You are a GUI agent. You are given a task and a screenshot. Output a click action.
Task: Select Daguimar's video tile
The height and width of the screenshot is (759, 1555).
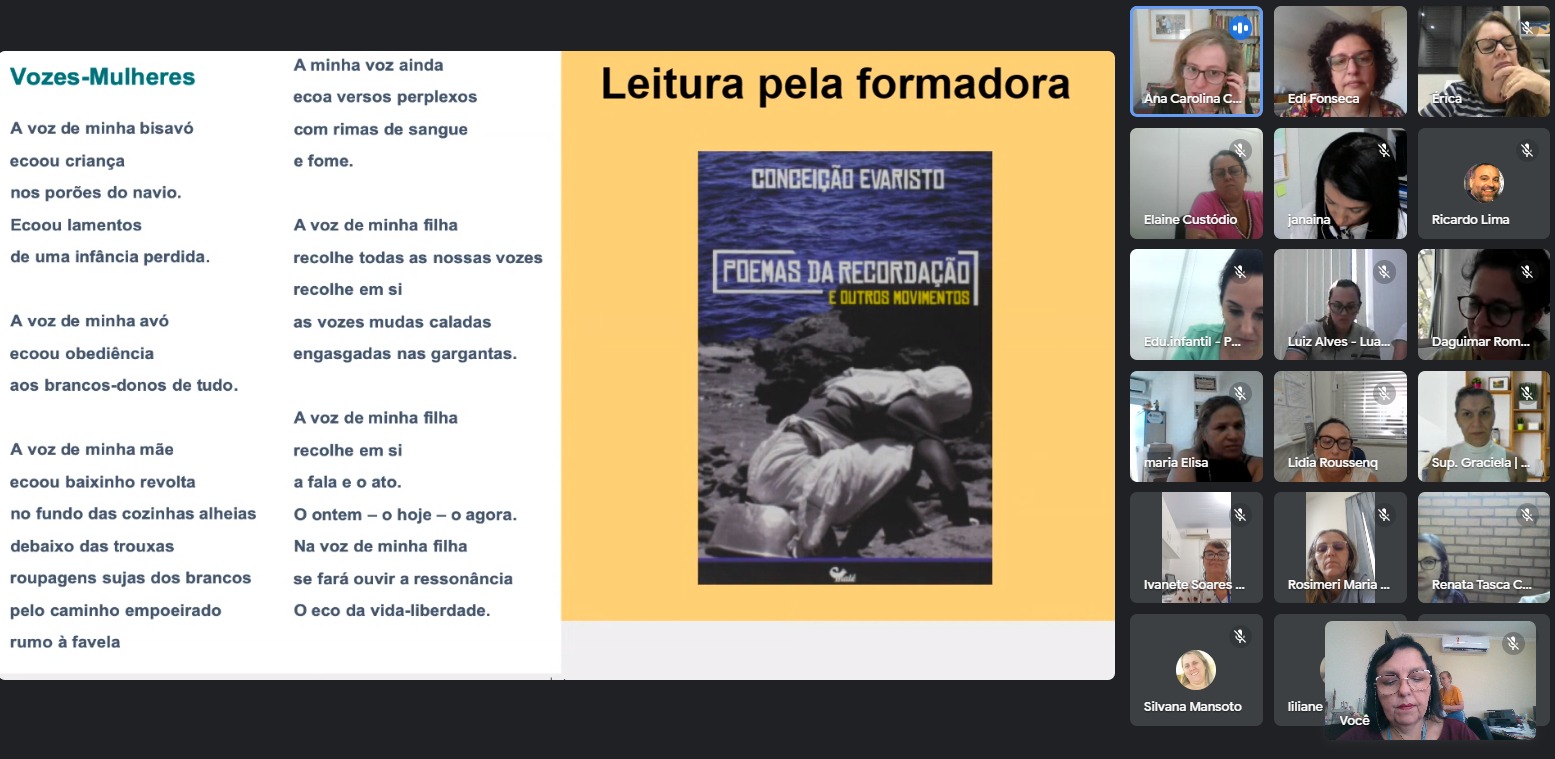click(x=1484, y=305)
